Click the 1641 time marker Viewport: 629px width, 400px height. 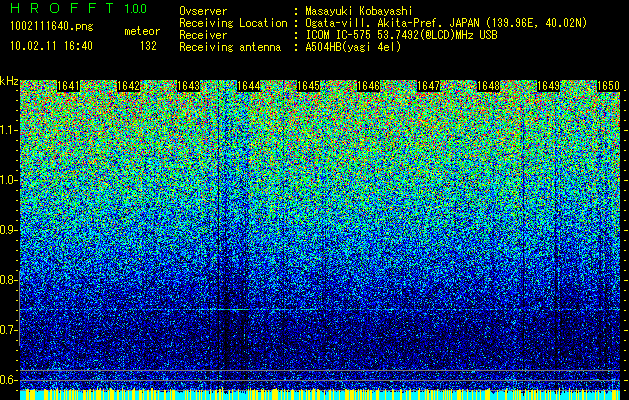pyautogui.click(x=69, y=86)
